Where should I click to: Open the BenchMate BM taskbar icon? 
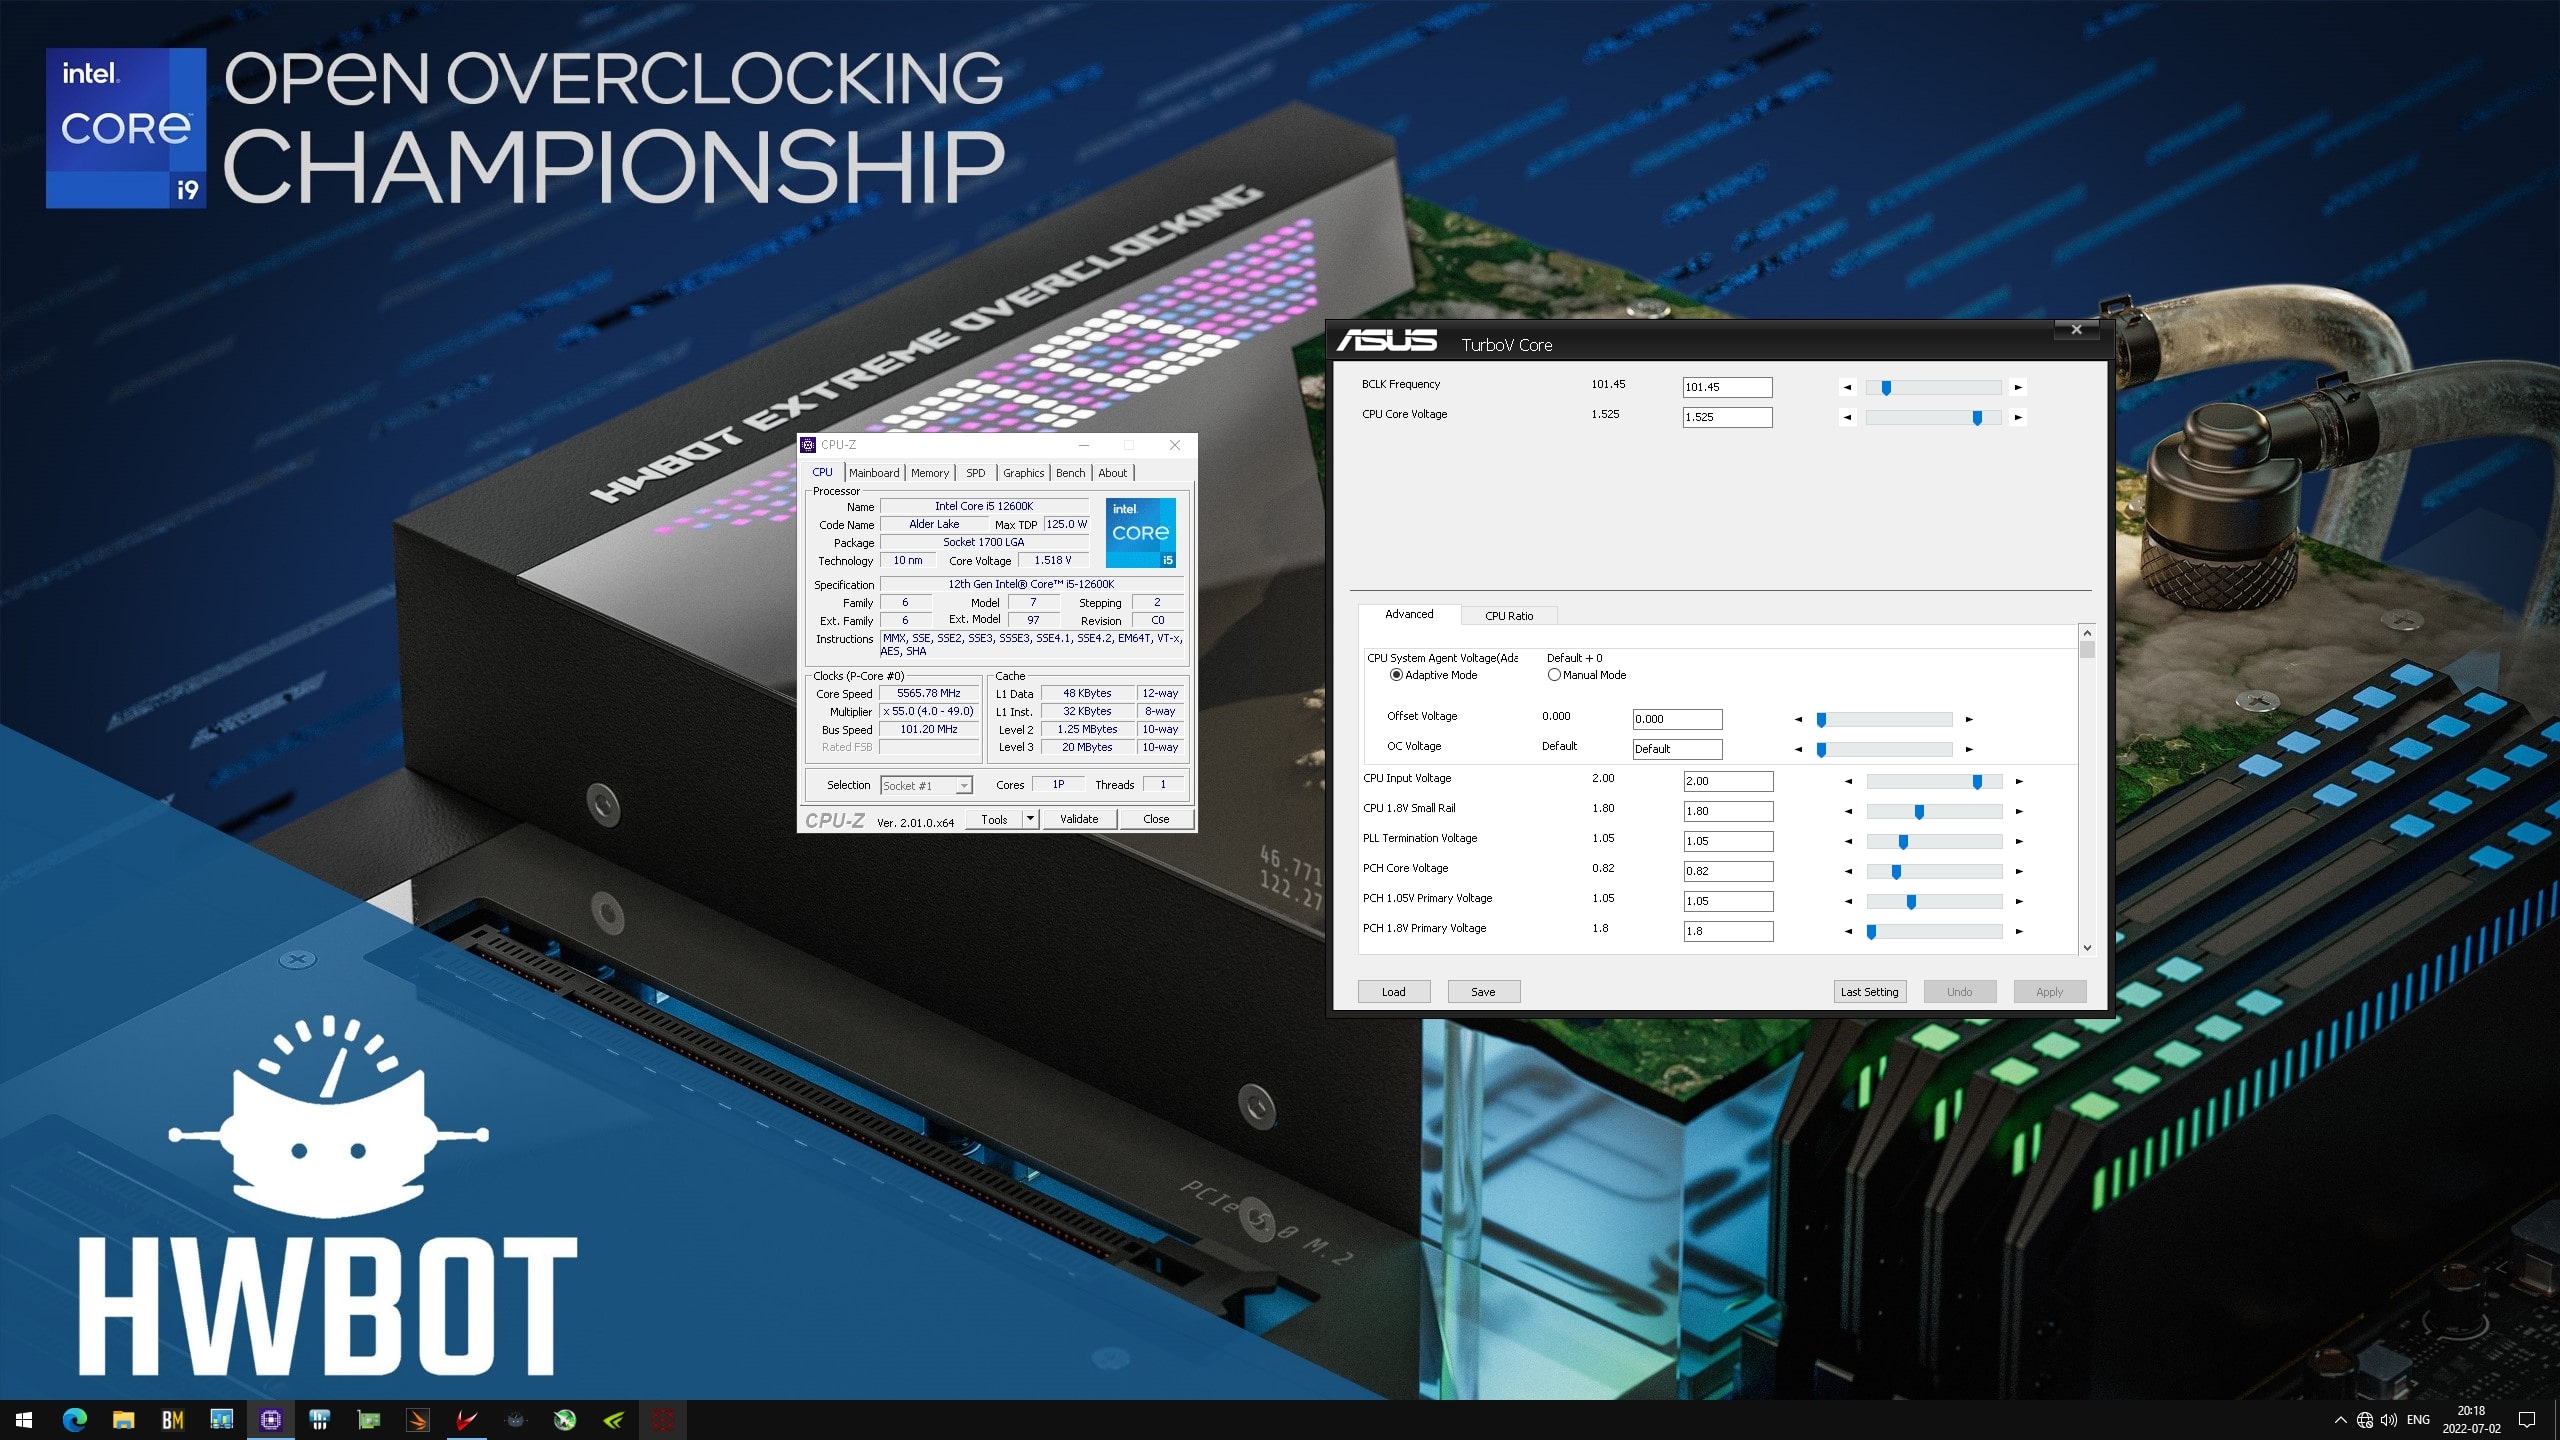(x=172, y=1420)
